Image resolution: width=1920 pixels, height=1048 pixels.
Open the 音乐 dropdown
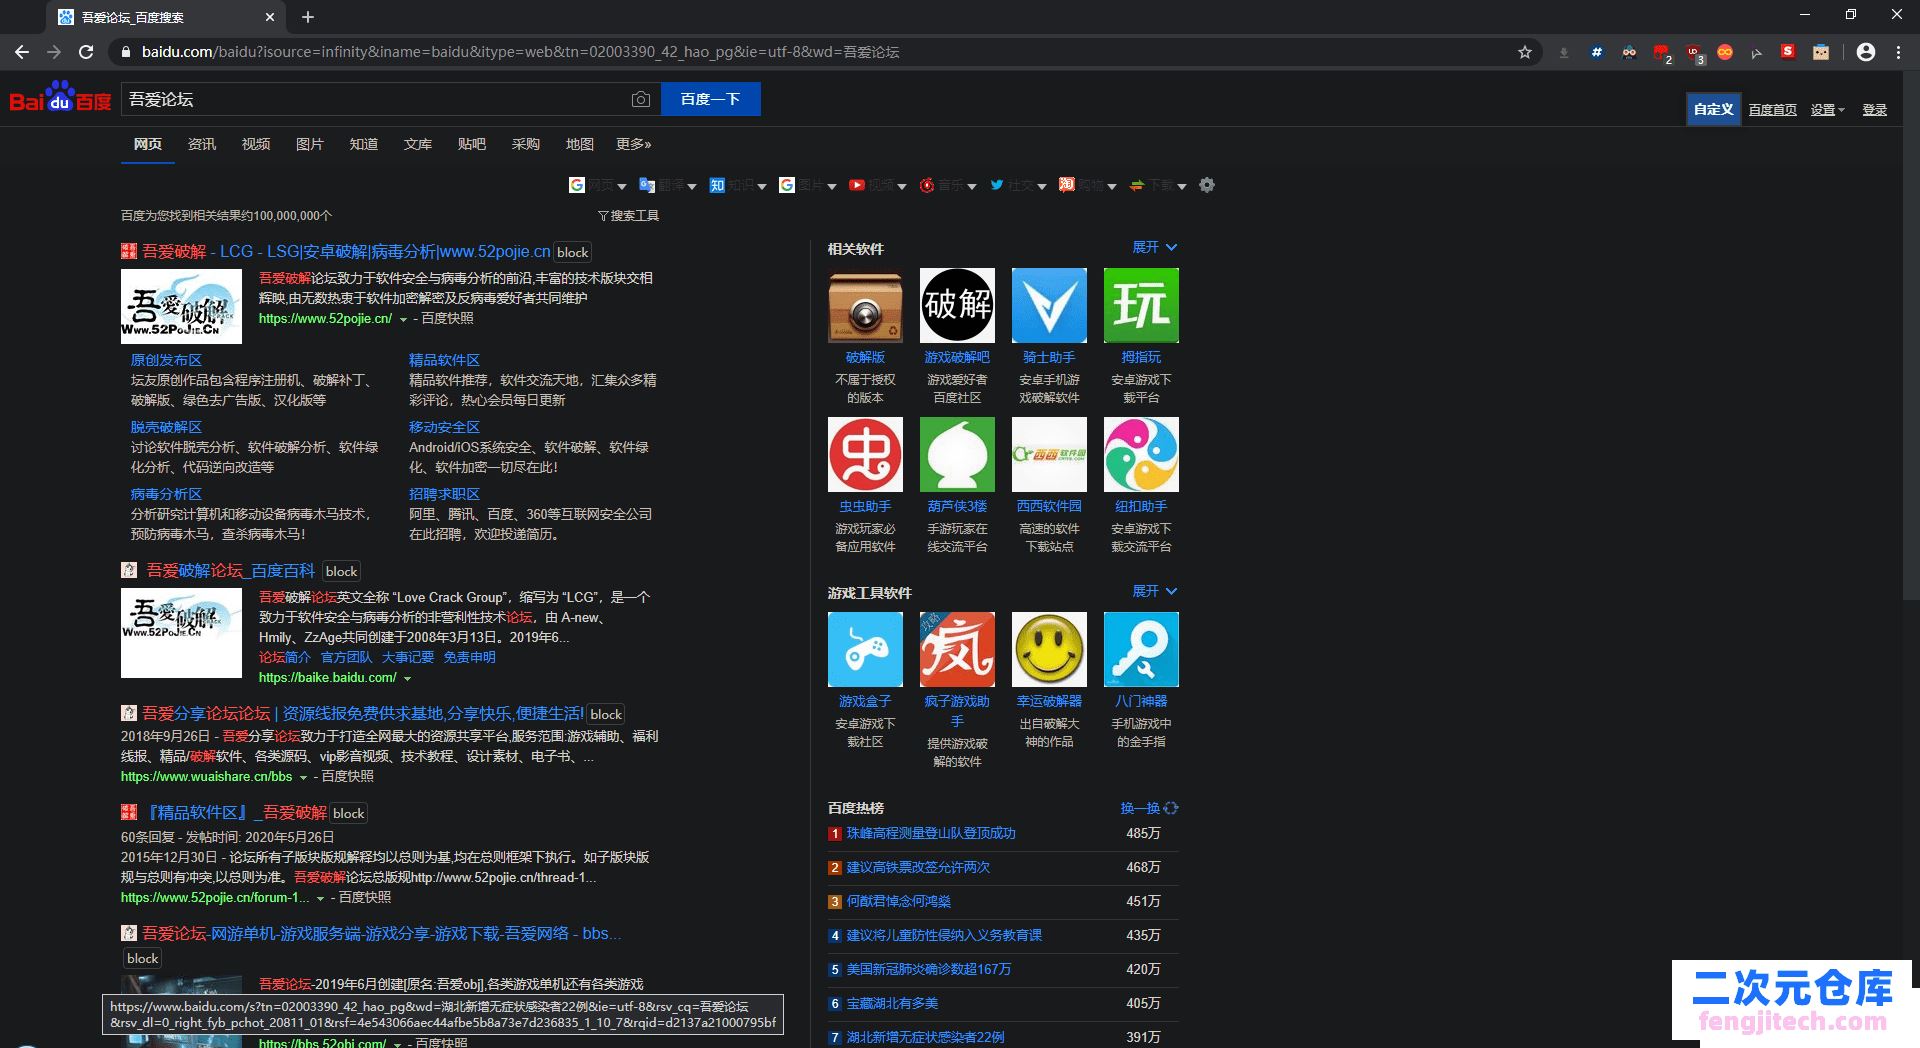(x=948, y=185)
